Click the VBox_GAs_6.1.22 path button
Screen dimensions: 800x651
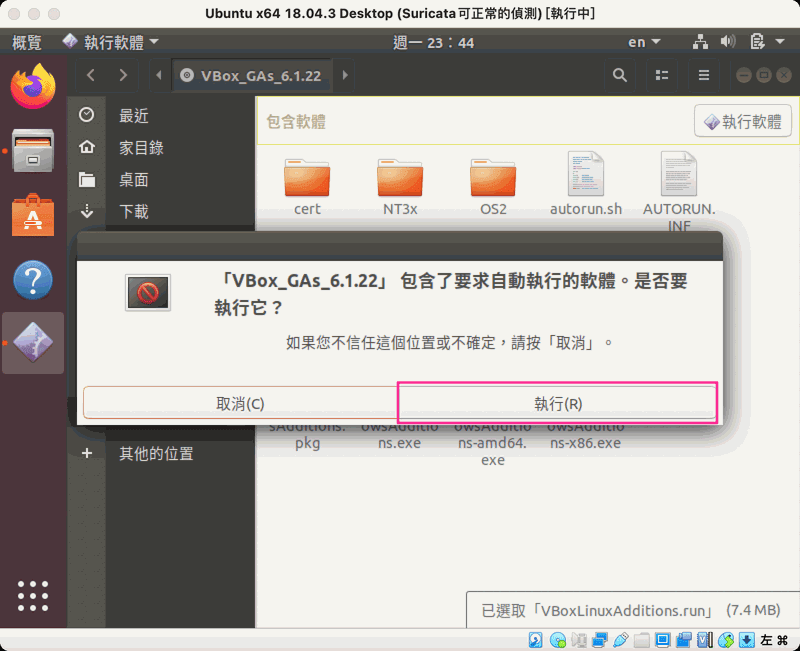[x=252, y=76]
